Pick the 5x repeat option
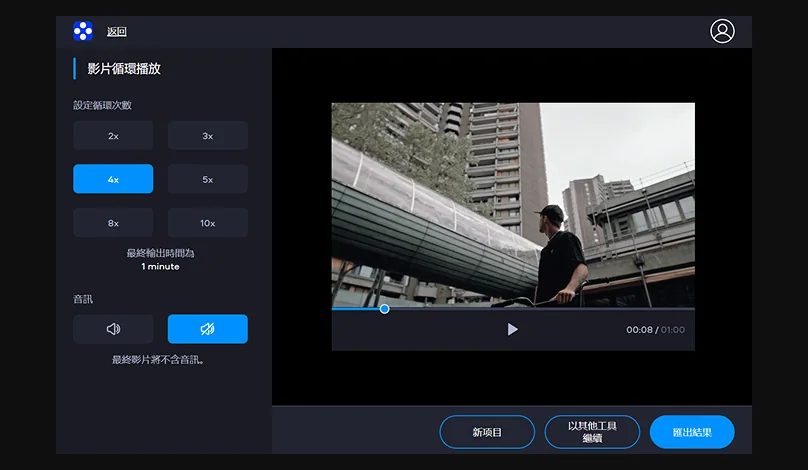808x470 pixels. [207, 179]
